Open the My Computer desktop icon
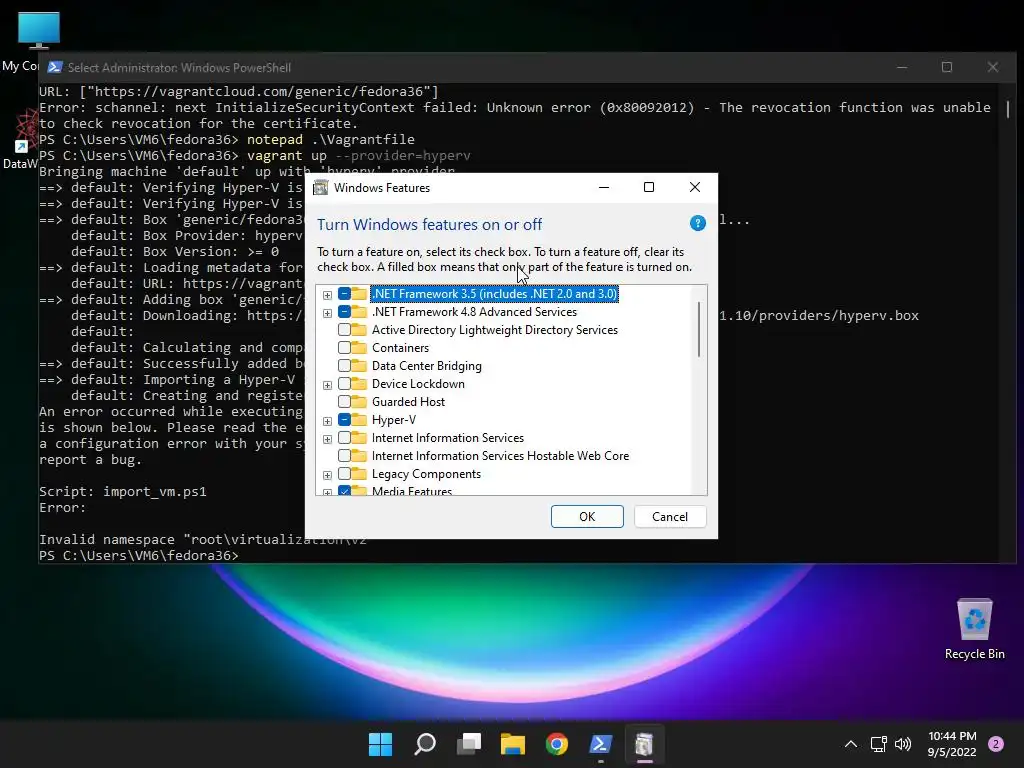 tap(38, 32)
